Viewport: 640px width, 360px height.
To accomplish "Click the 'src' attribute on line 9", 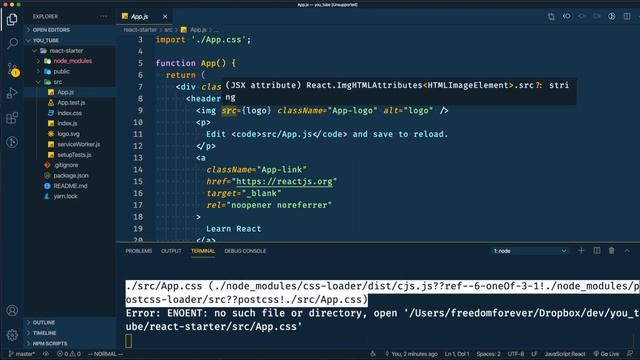I will point(229,111).
